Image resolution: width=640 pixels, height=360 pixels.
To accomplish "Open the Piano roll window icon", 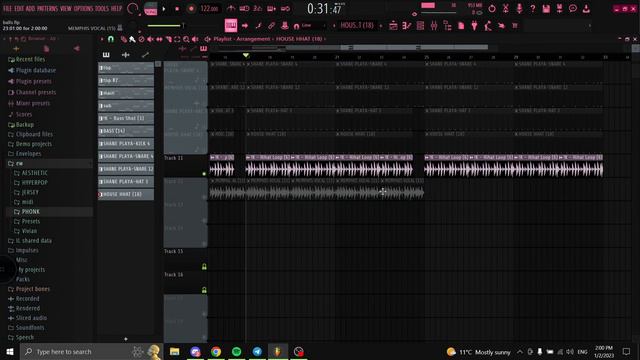I will click(407, 26).
